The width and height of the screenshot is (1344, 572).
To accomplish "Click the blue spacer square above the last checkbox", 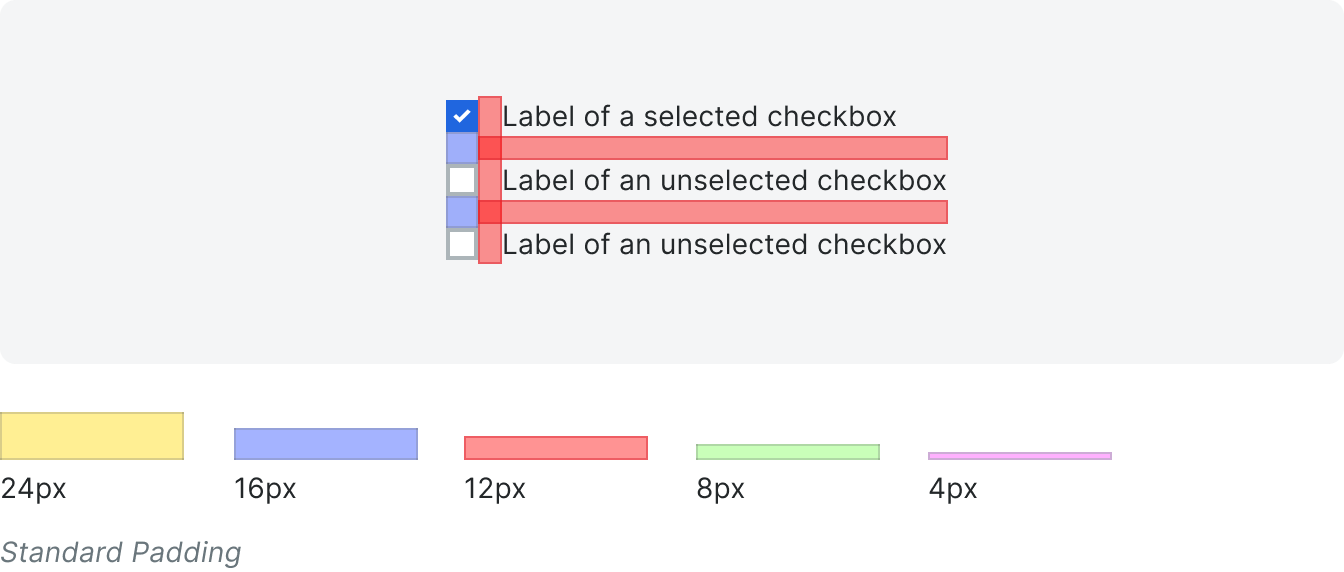I will pyautogui.click(x=462, y=212).
